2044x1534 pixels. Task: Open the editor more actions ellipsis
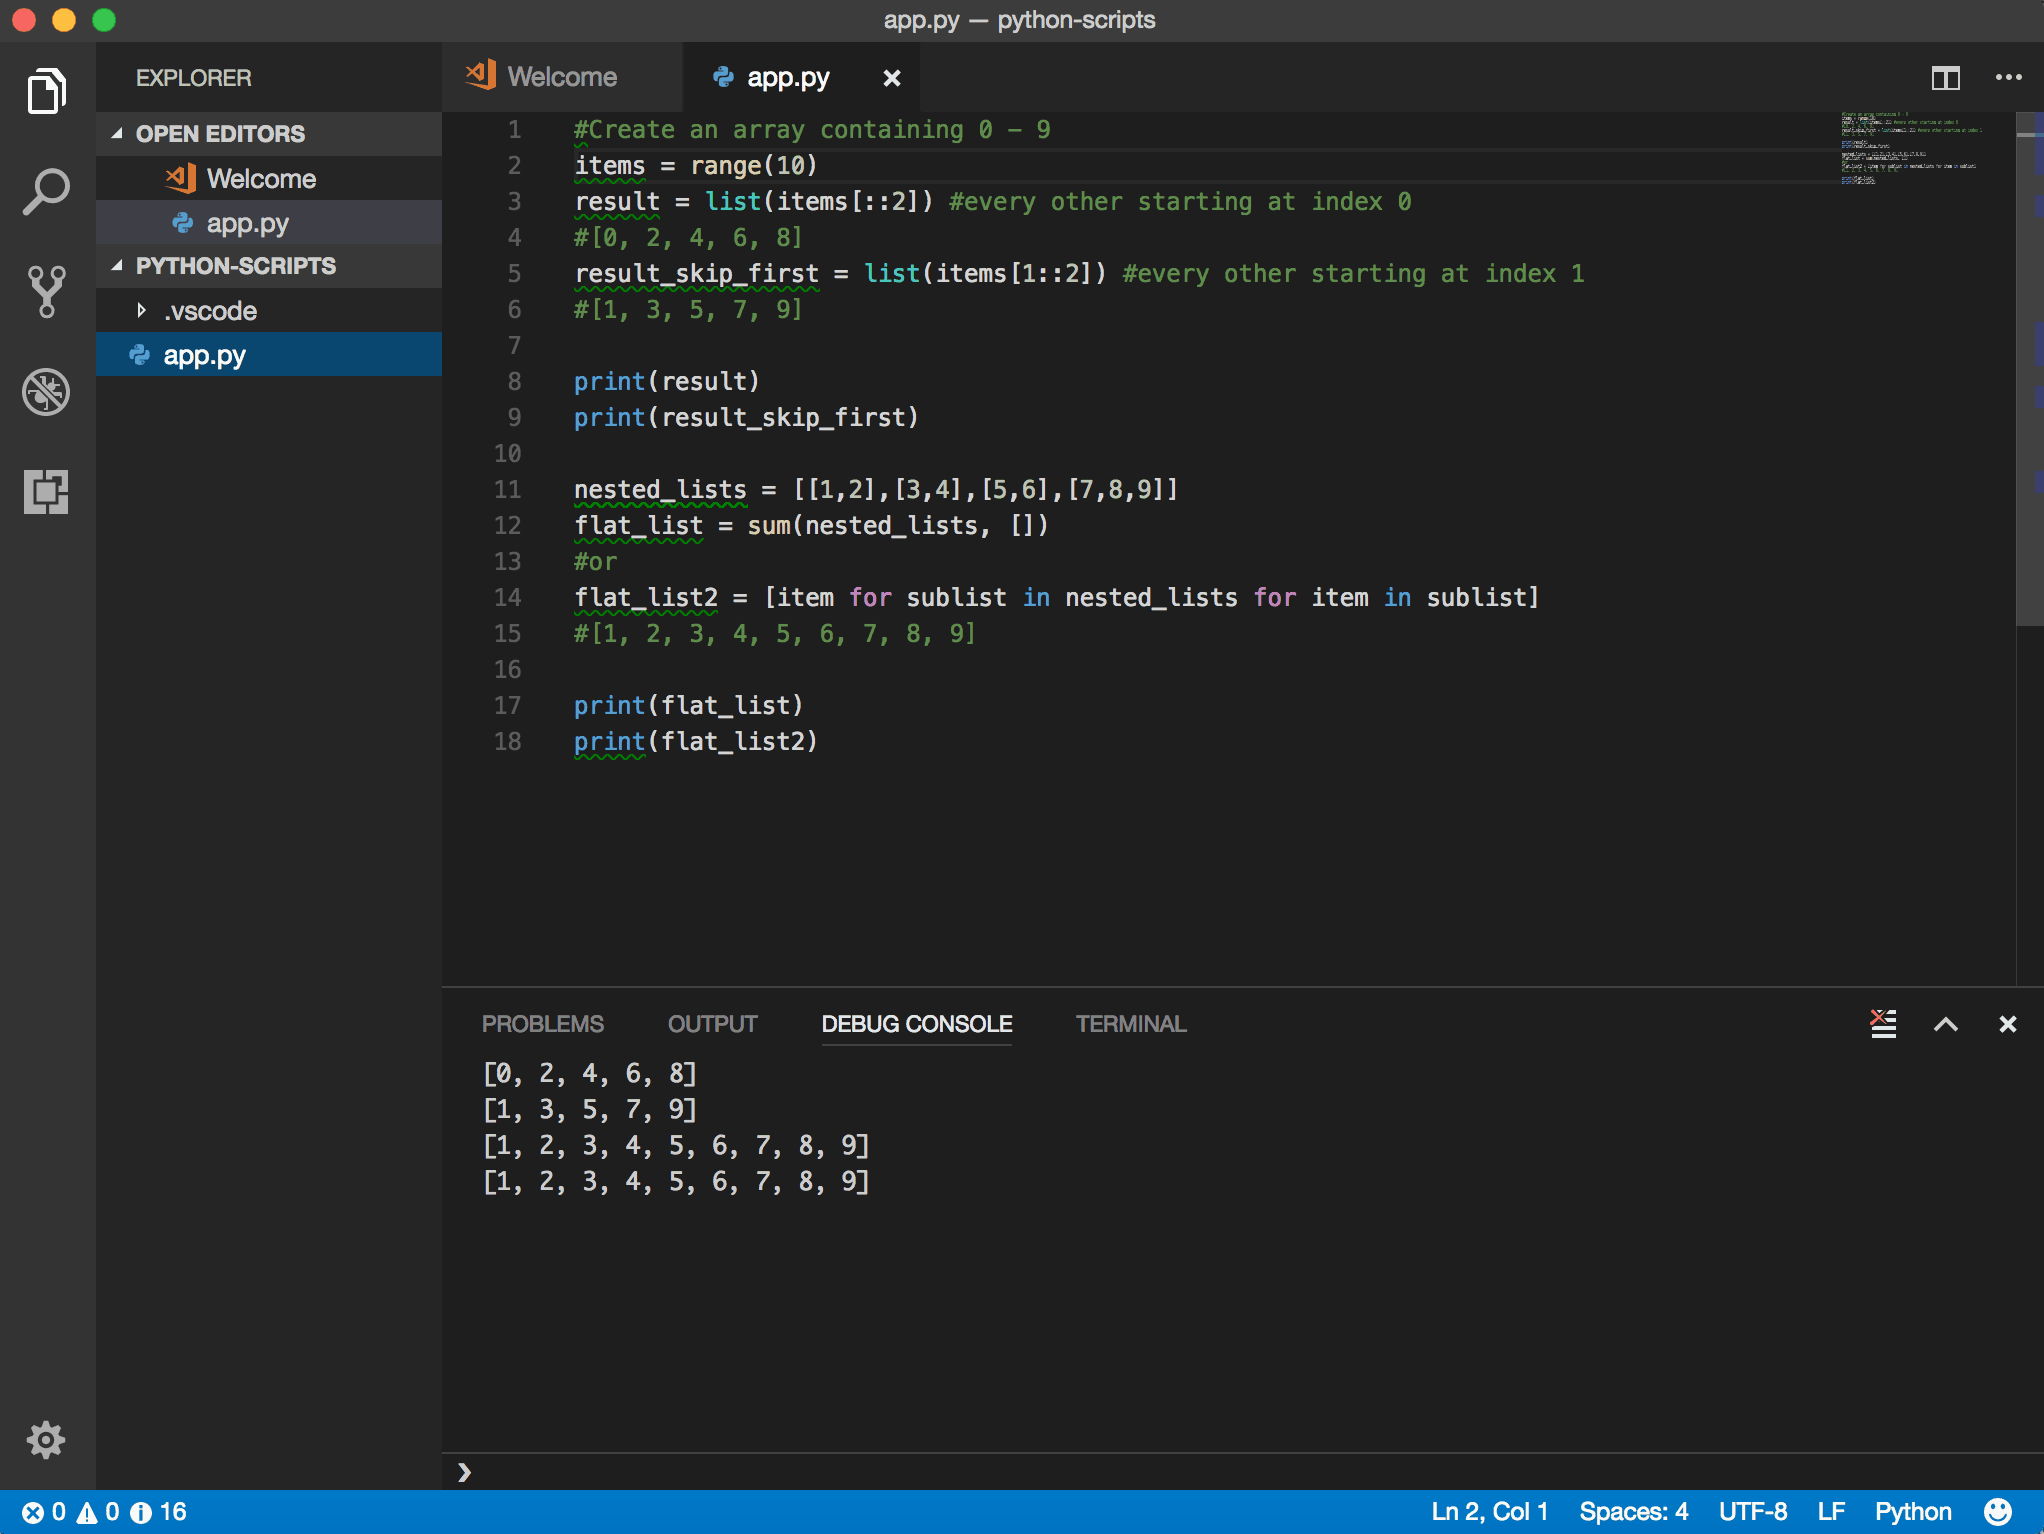(2007, 77)
